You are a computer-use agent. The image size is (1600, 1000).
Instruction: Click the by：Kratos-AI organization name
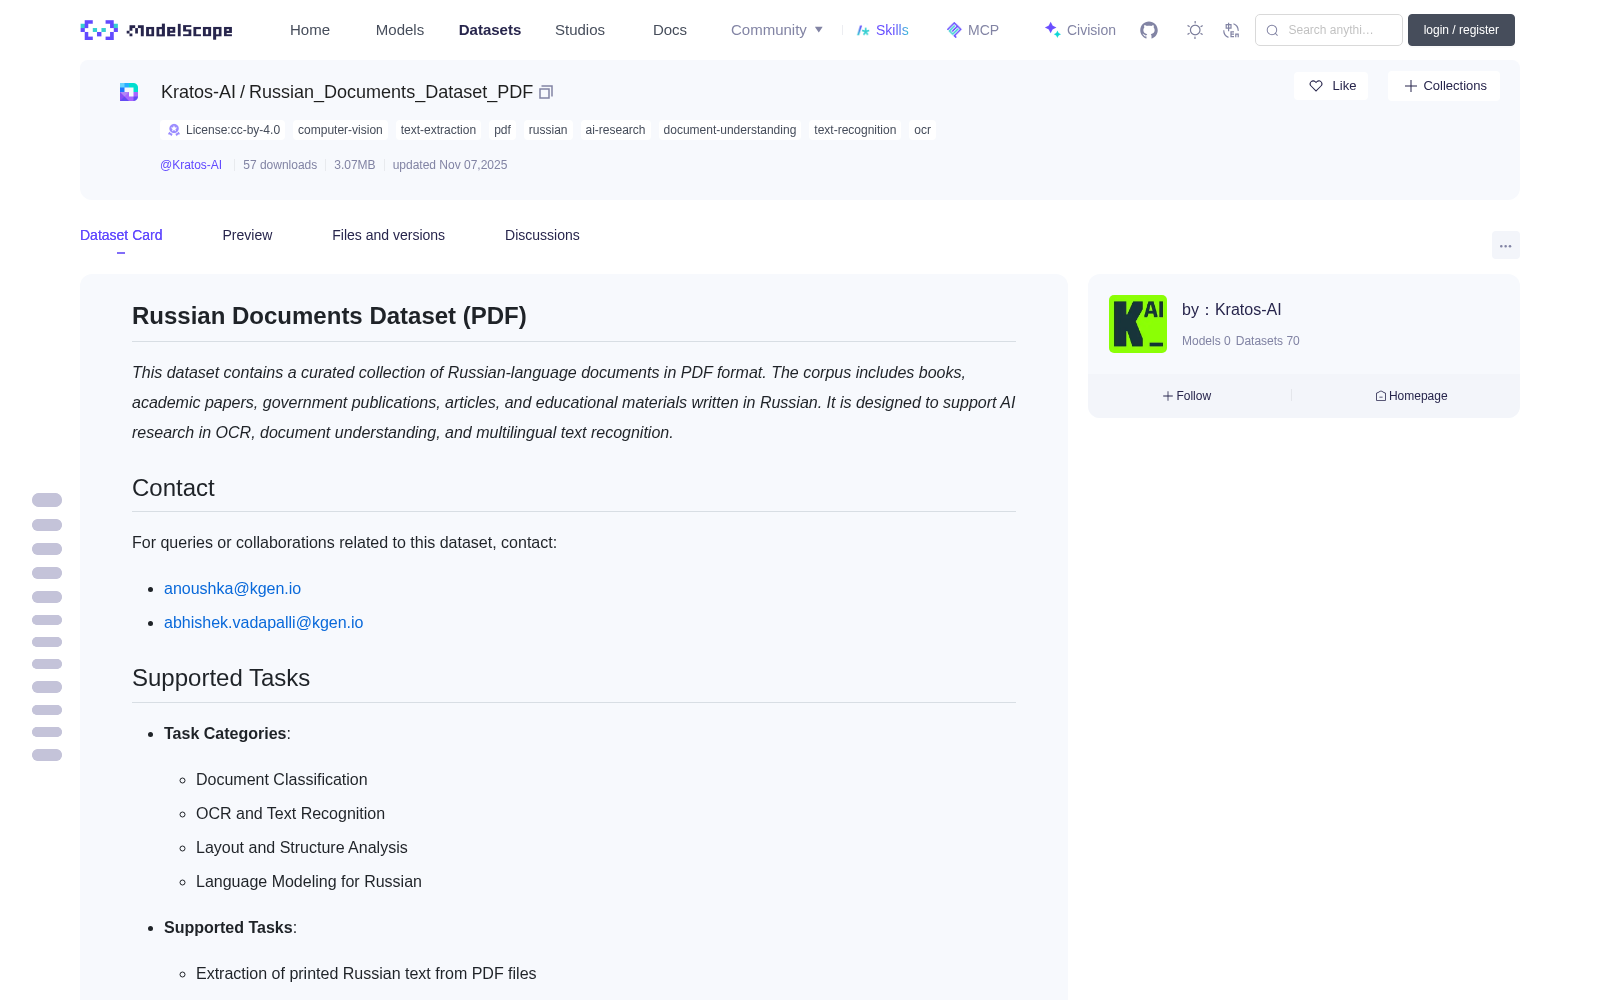pyautogui.click(x=1231, y=310)
